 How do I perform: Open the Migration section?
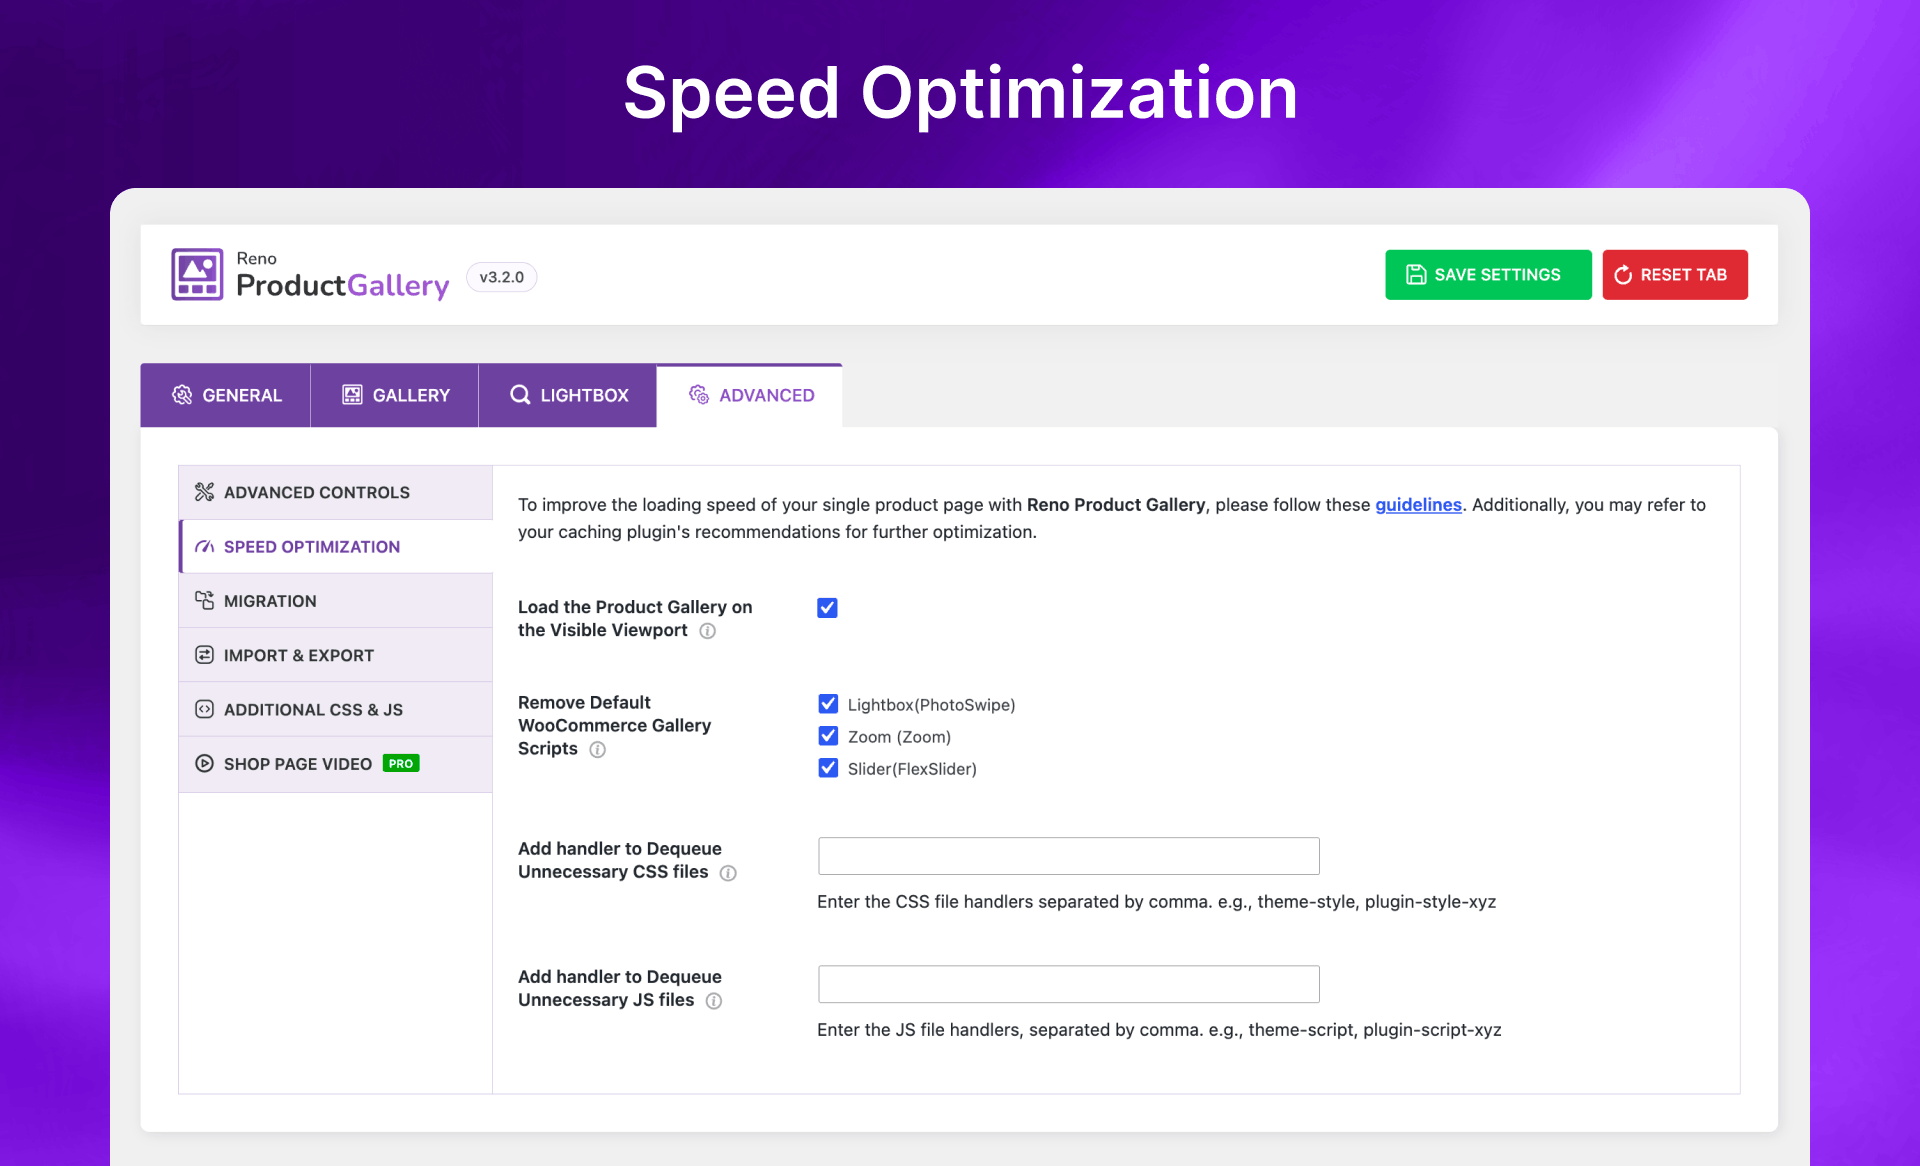click(336, 601)
